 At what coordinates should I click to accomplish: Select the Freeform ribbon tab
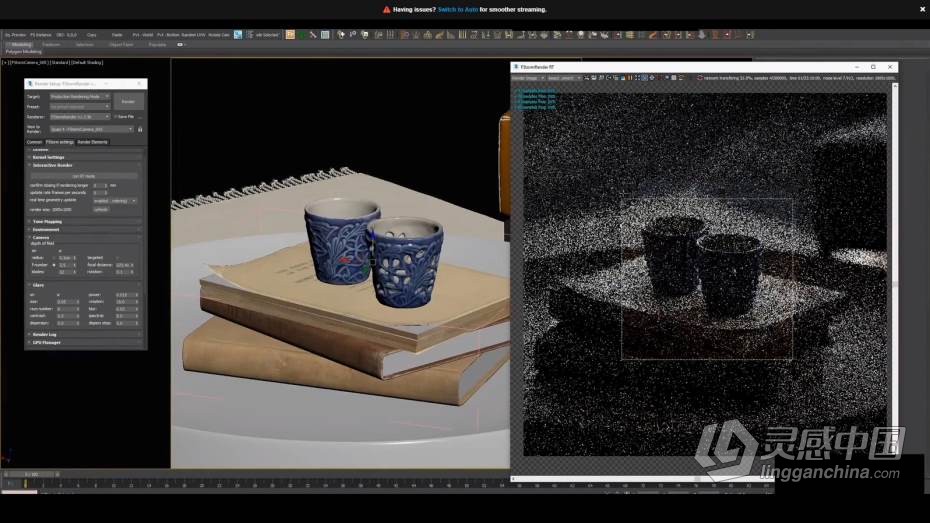click(51, 44)
